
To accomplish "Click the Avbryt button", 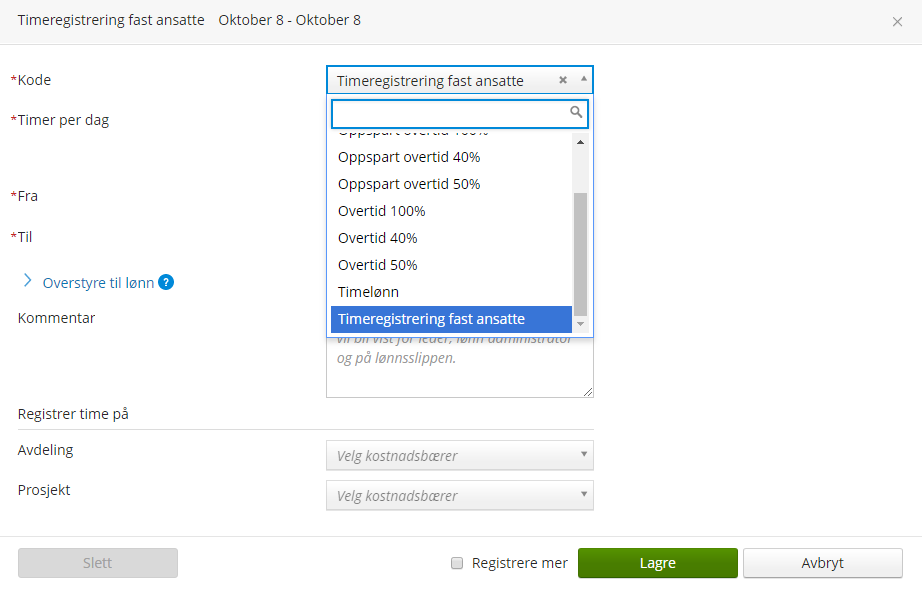I will pyautogui.click(x=823, y=563).
